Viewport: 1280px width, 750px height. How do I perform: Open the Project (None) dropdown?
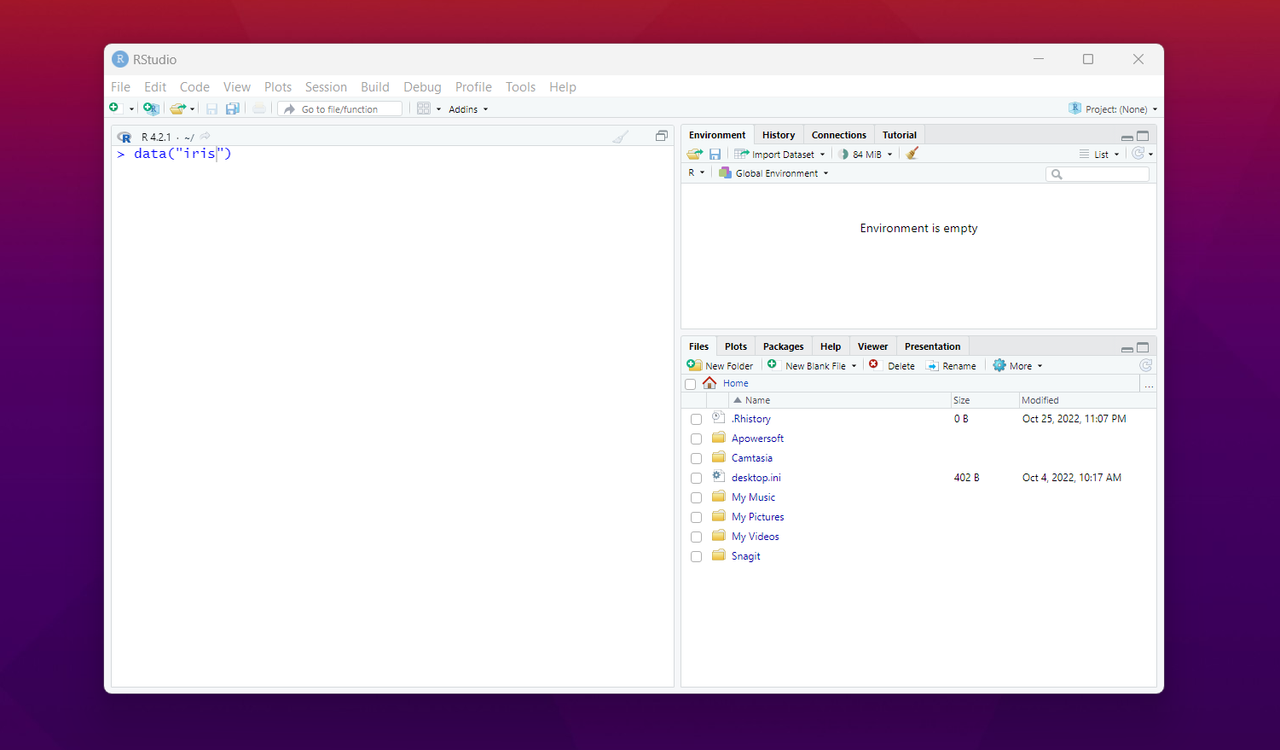[x=1113, y=109]
